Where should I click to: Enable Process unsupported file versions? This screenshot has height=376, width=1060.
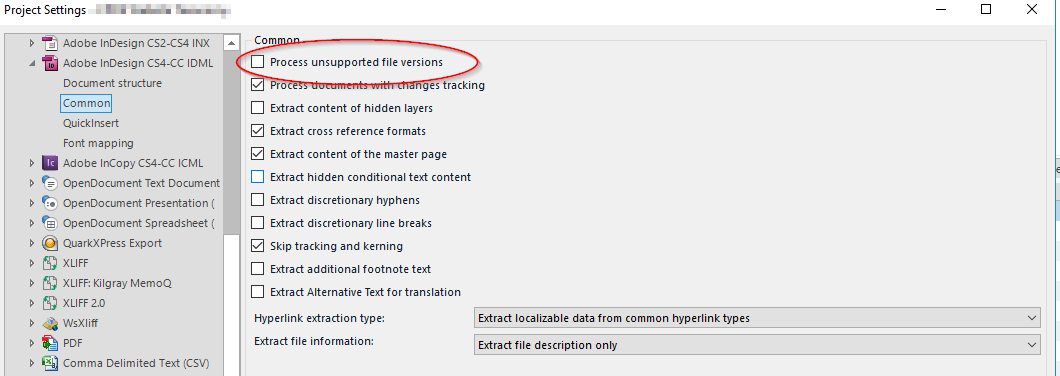coord(258,62)
